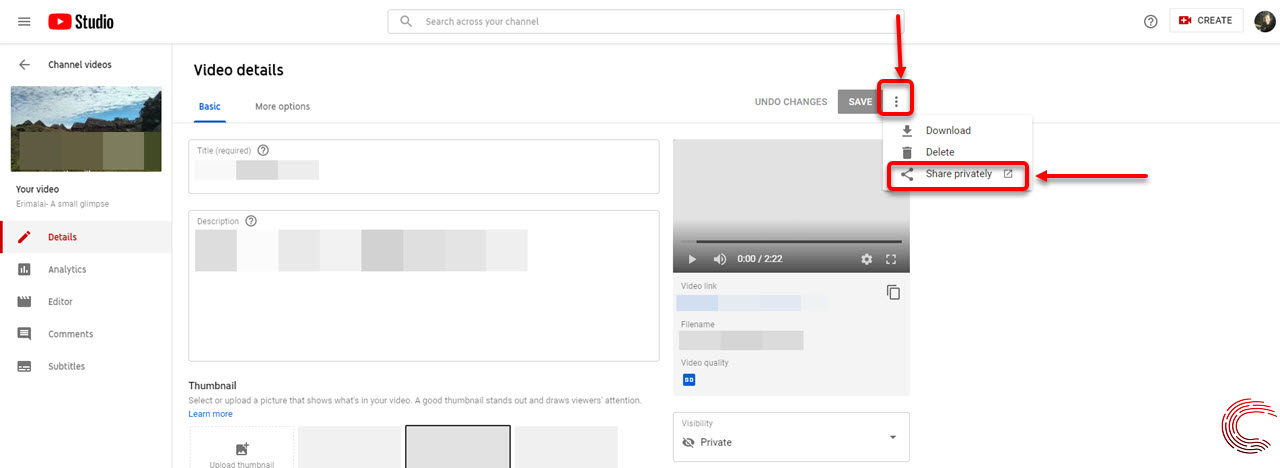Switch to the Basic tab
1280x468 pixels.
pos(210,106)
